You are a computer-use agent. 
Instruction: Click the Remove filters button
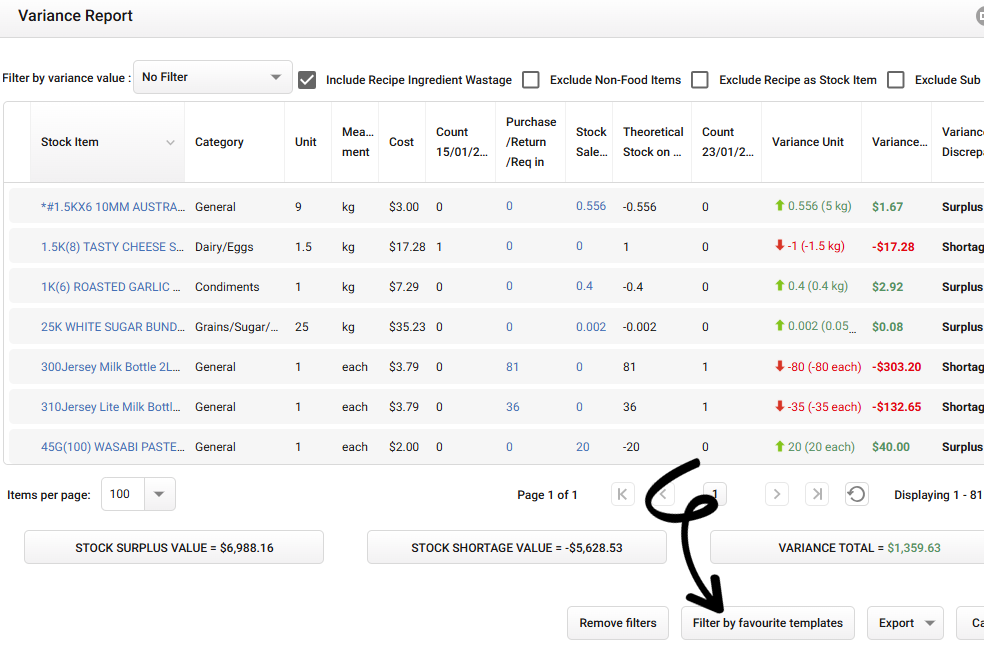tap(617, 622)
